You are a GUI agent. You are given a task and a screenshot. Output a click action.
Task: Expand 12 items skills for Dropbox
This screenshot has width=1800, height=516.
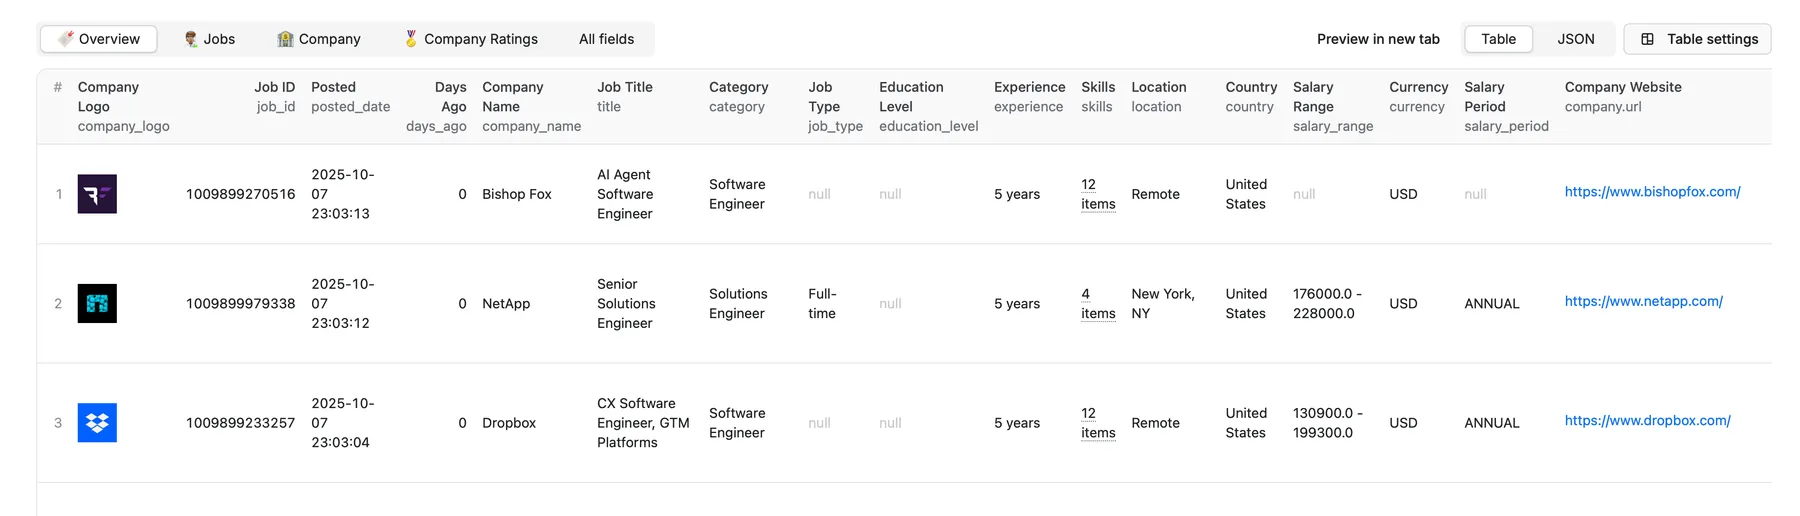click(1097, 423)
